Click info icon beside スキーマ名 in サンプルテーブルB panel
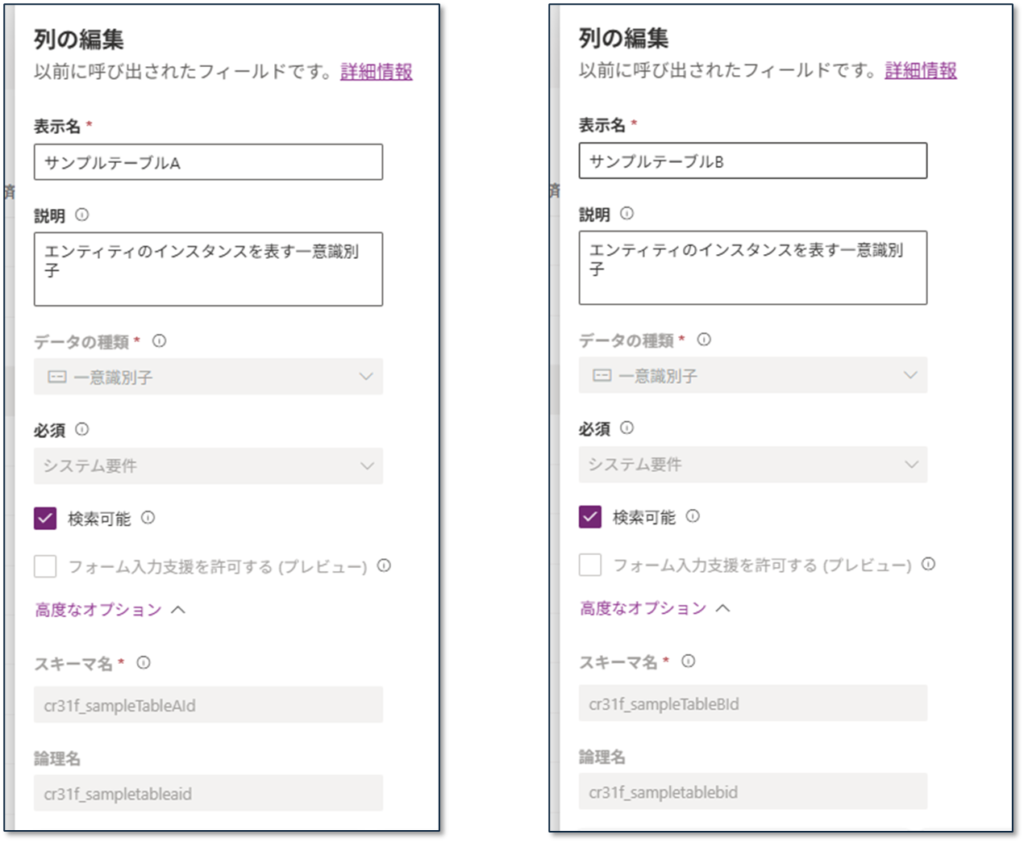Image resolution: width=1024 pixels, height=843 pixels. (688, 662)
